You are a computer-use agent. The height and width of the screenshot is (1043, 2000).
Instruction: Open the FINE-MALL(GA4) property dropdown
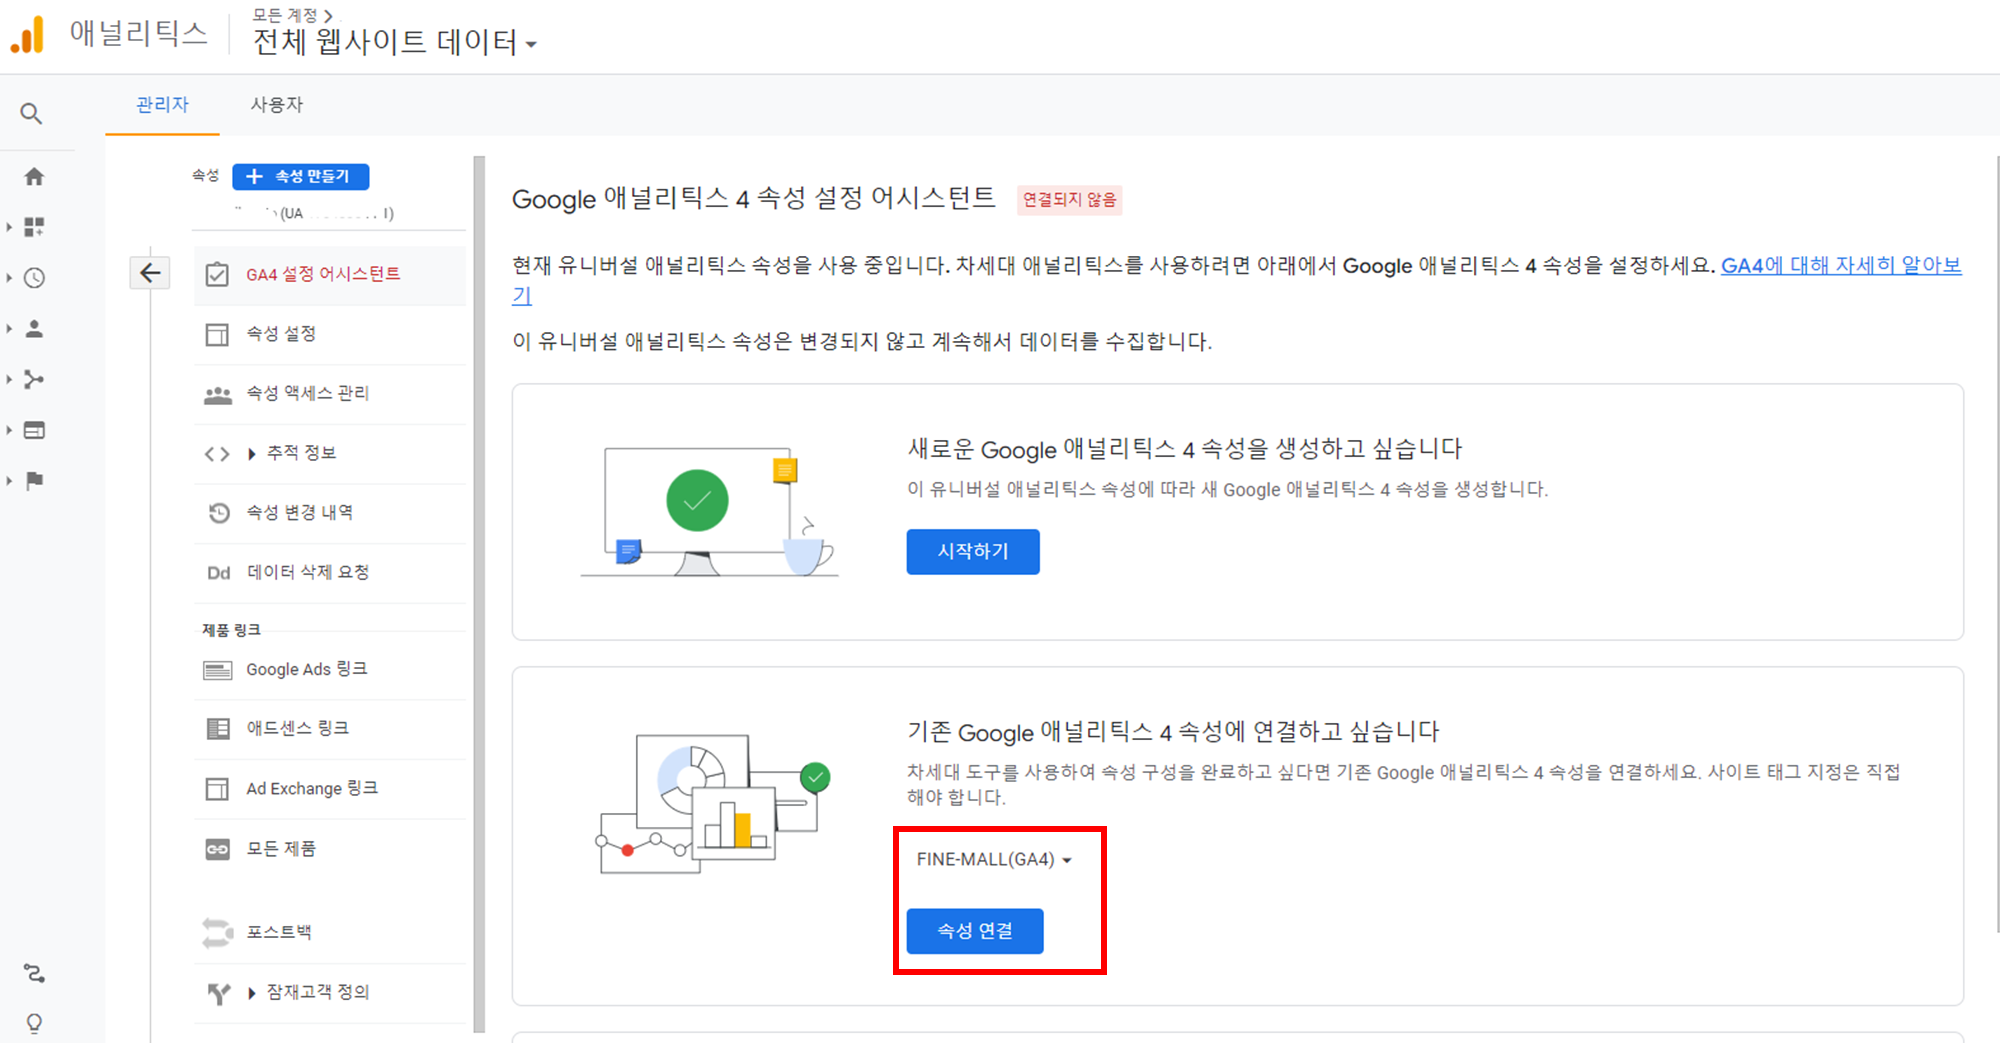coord(994,860)
